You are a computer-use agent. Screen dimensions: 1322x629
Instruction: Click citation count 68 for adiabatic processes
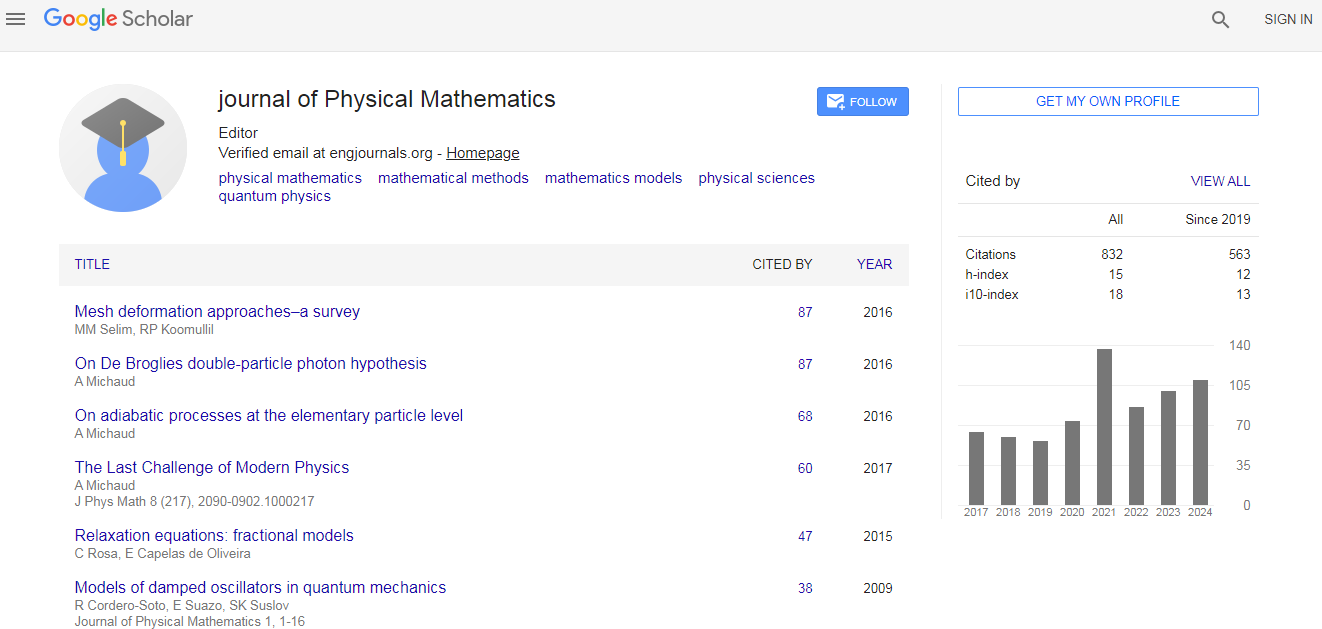(x=805, y=416)
